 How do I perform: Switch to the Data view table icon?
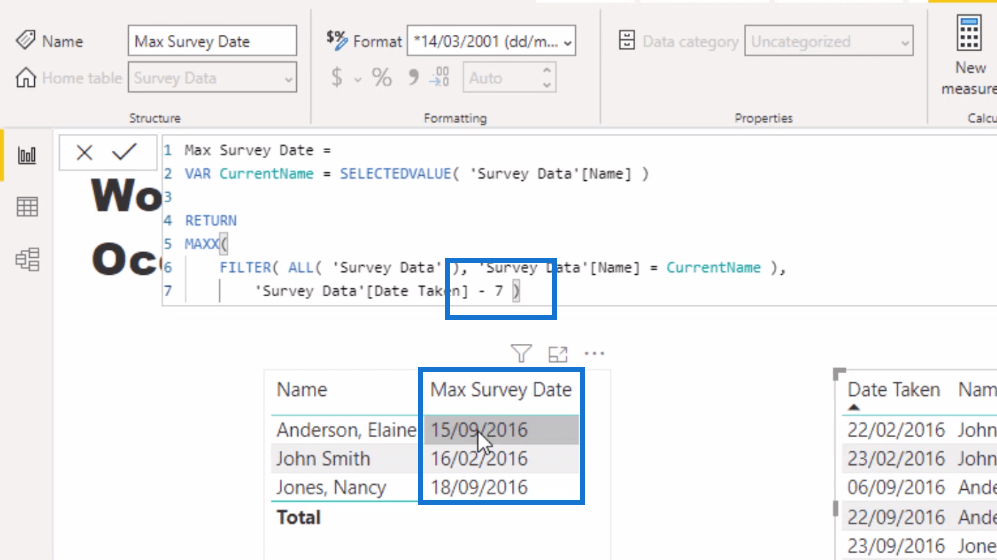tap(27, 207)
